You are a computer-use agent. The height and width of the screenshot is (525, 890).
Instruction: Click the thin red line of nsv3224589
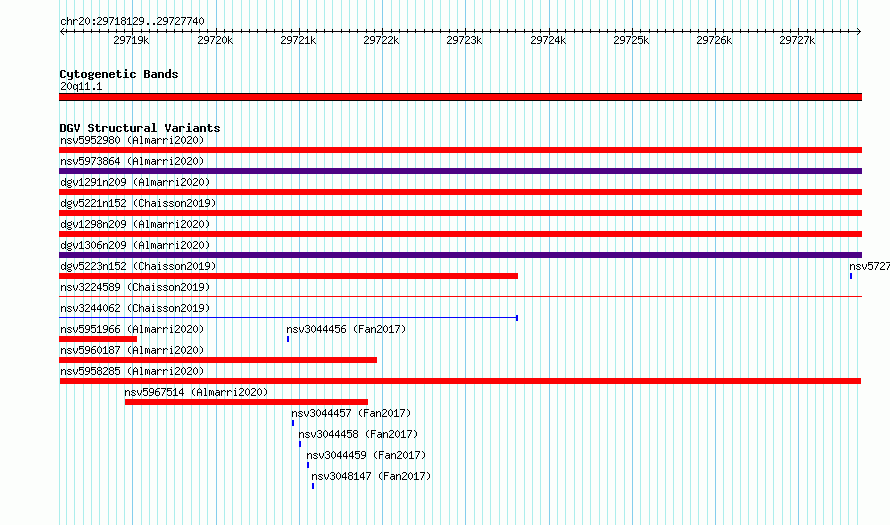tap(460, 296)
